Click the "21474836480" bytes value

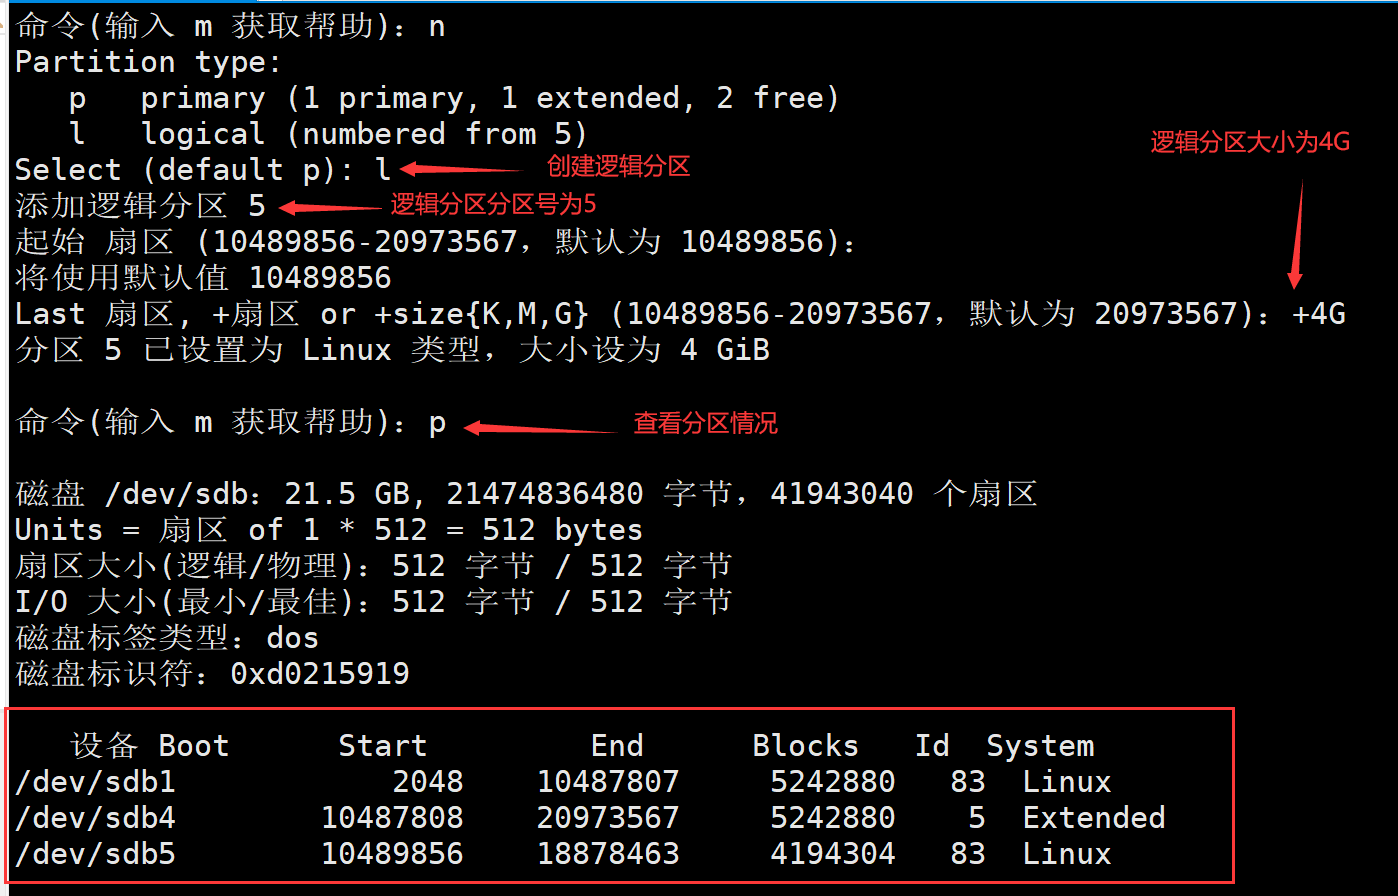545,494
